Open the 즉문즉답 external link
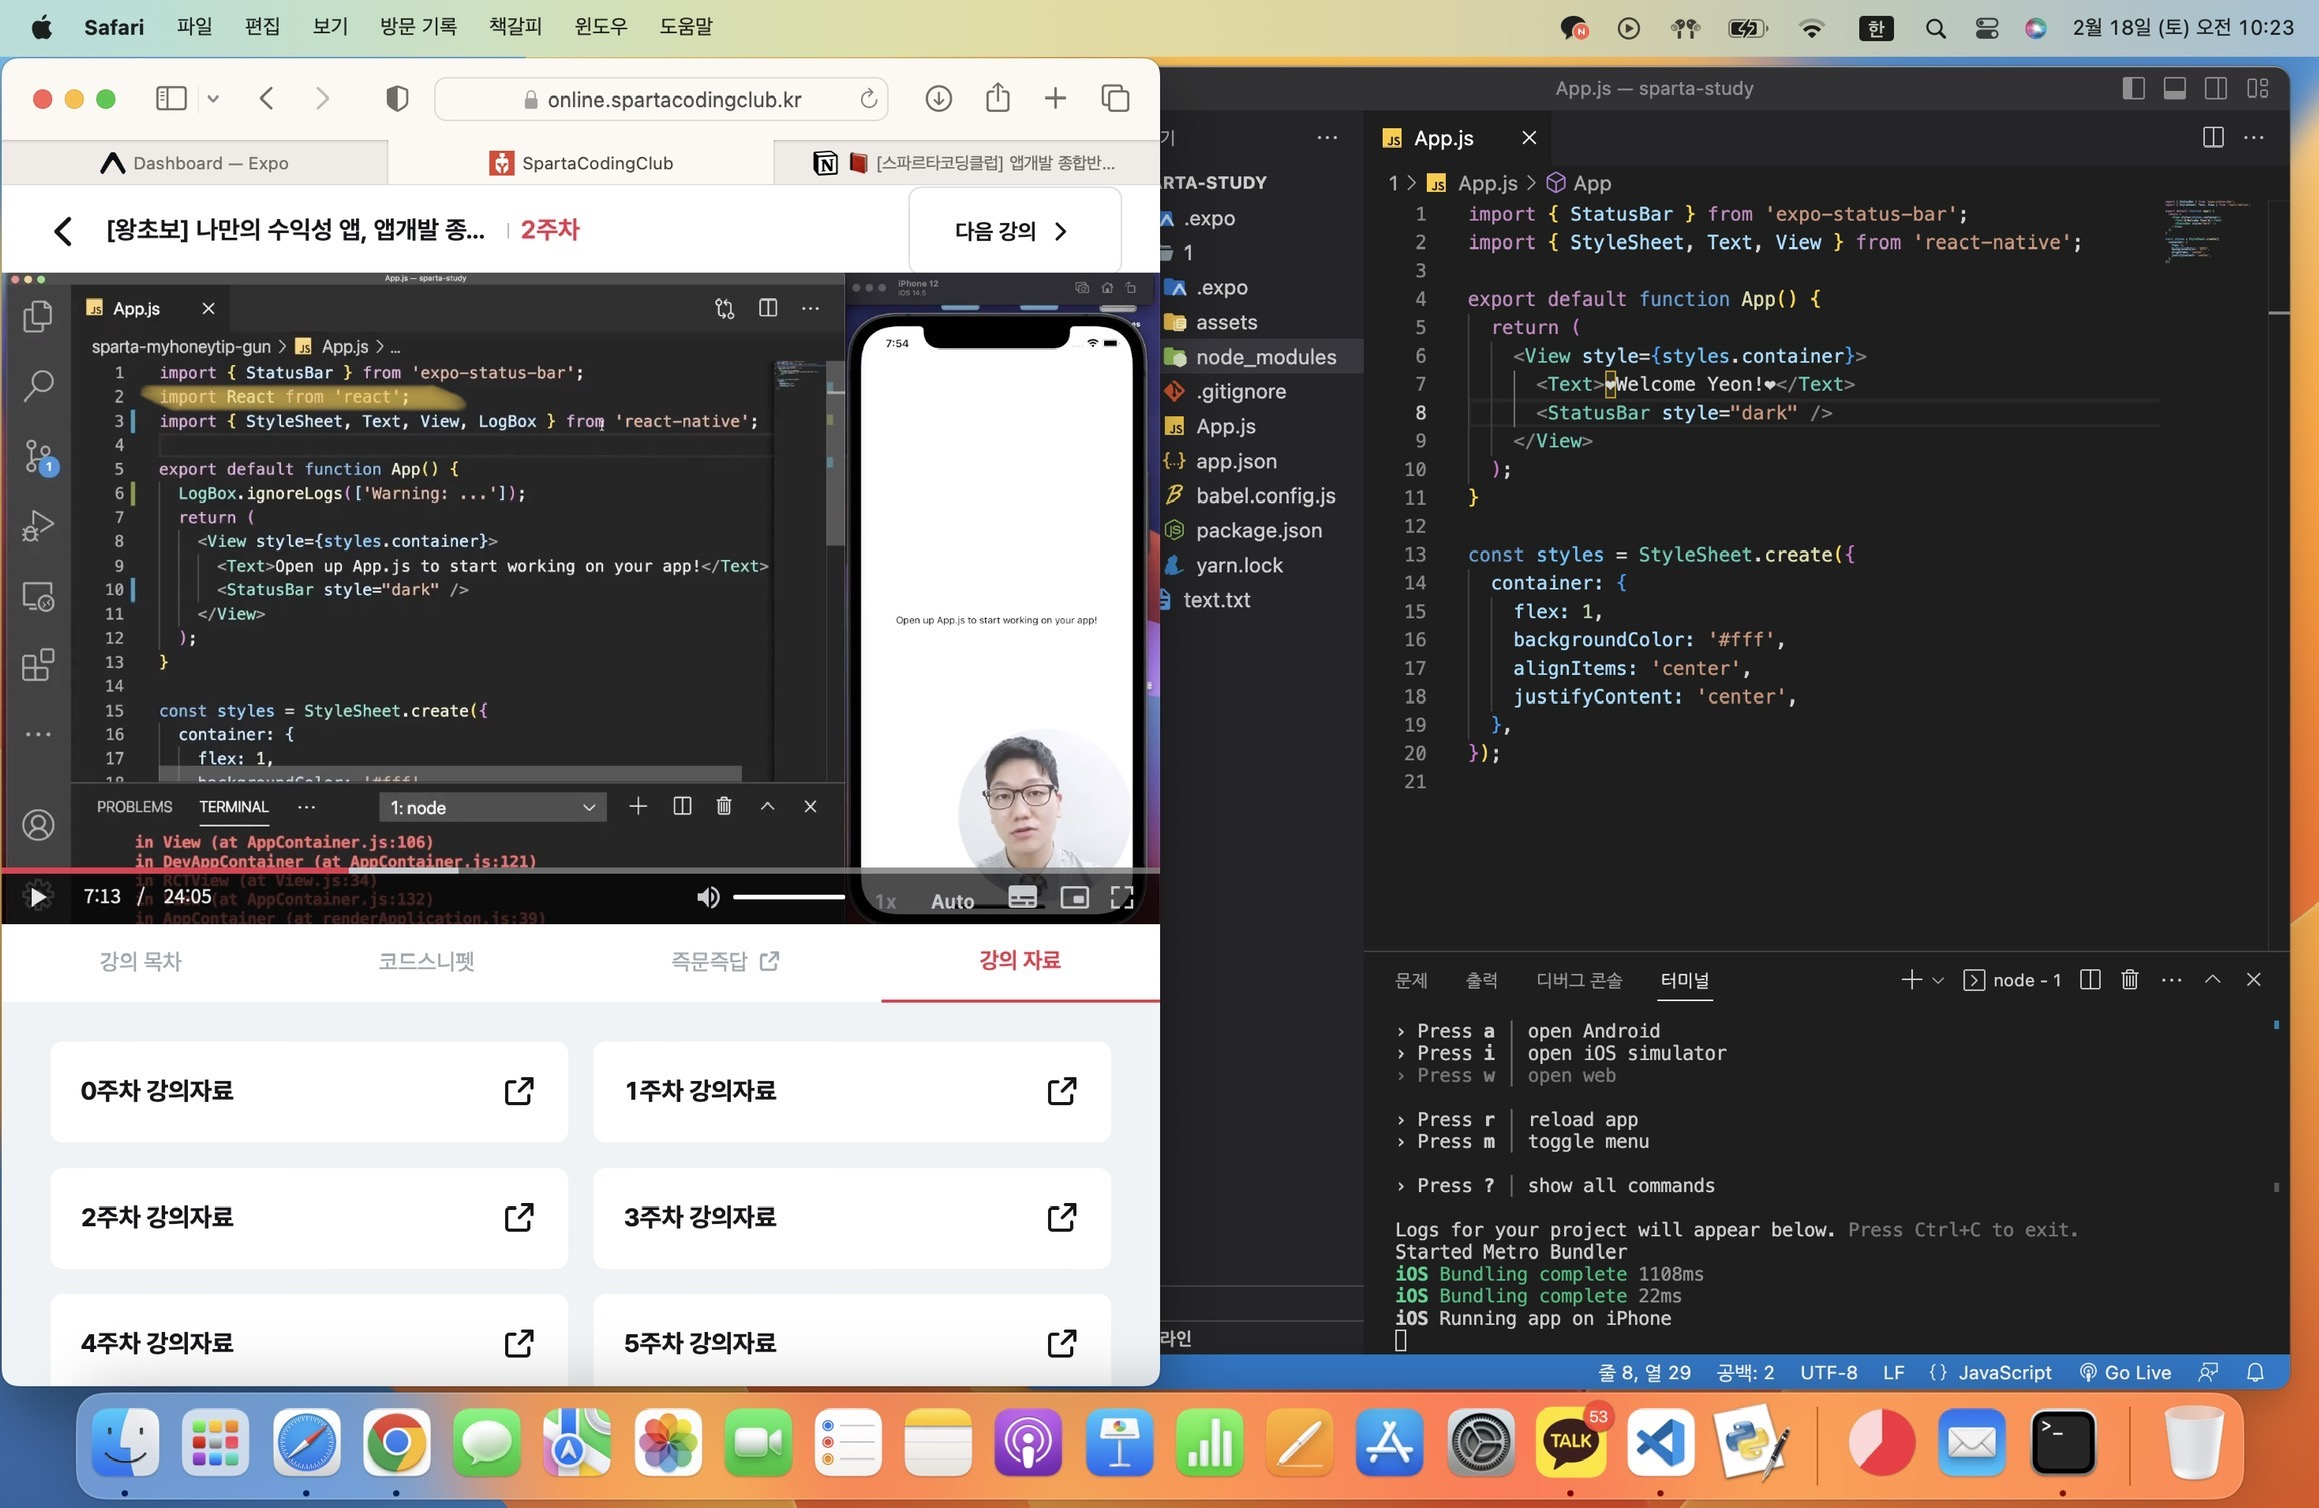Screen dimensions: 2319x1508 725,961
